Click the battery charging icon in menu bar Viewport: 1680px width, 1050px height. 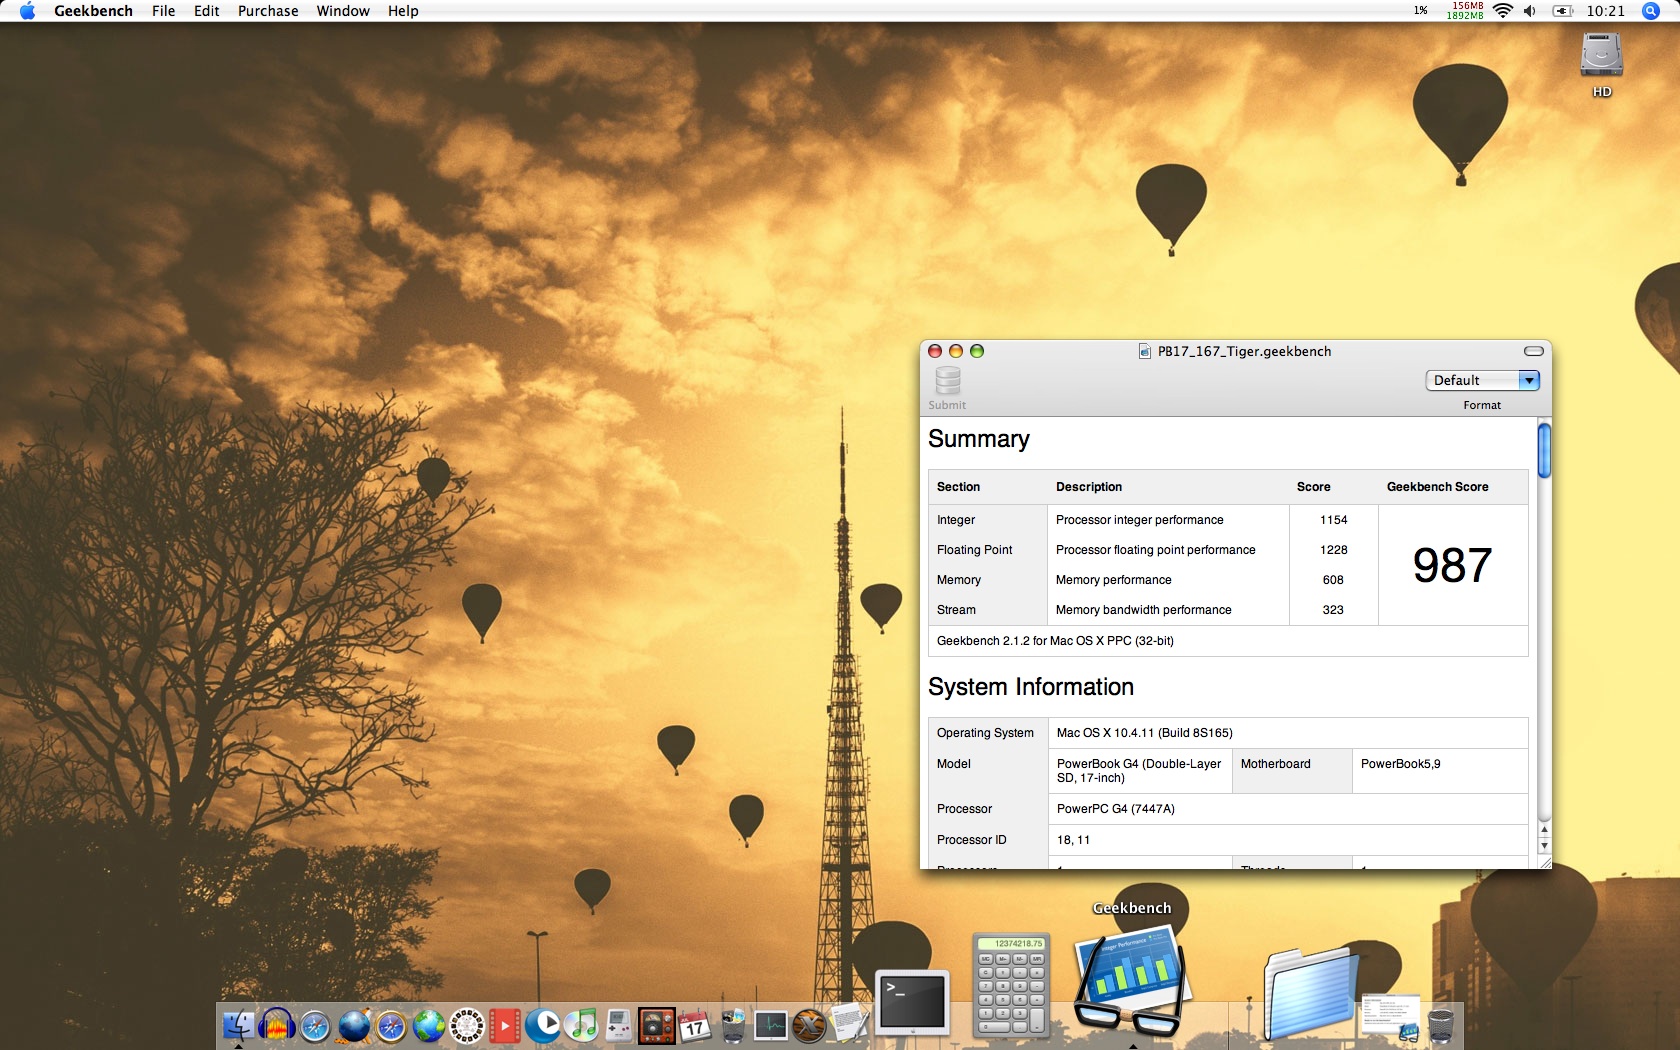pyautogui.click(x=1562, y=11)
